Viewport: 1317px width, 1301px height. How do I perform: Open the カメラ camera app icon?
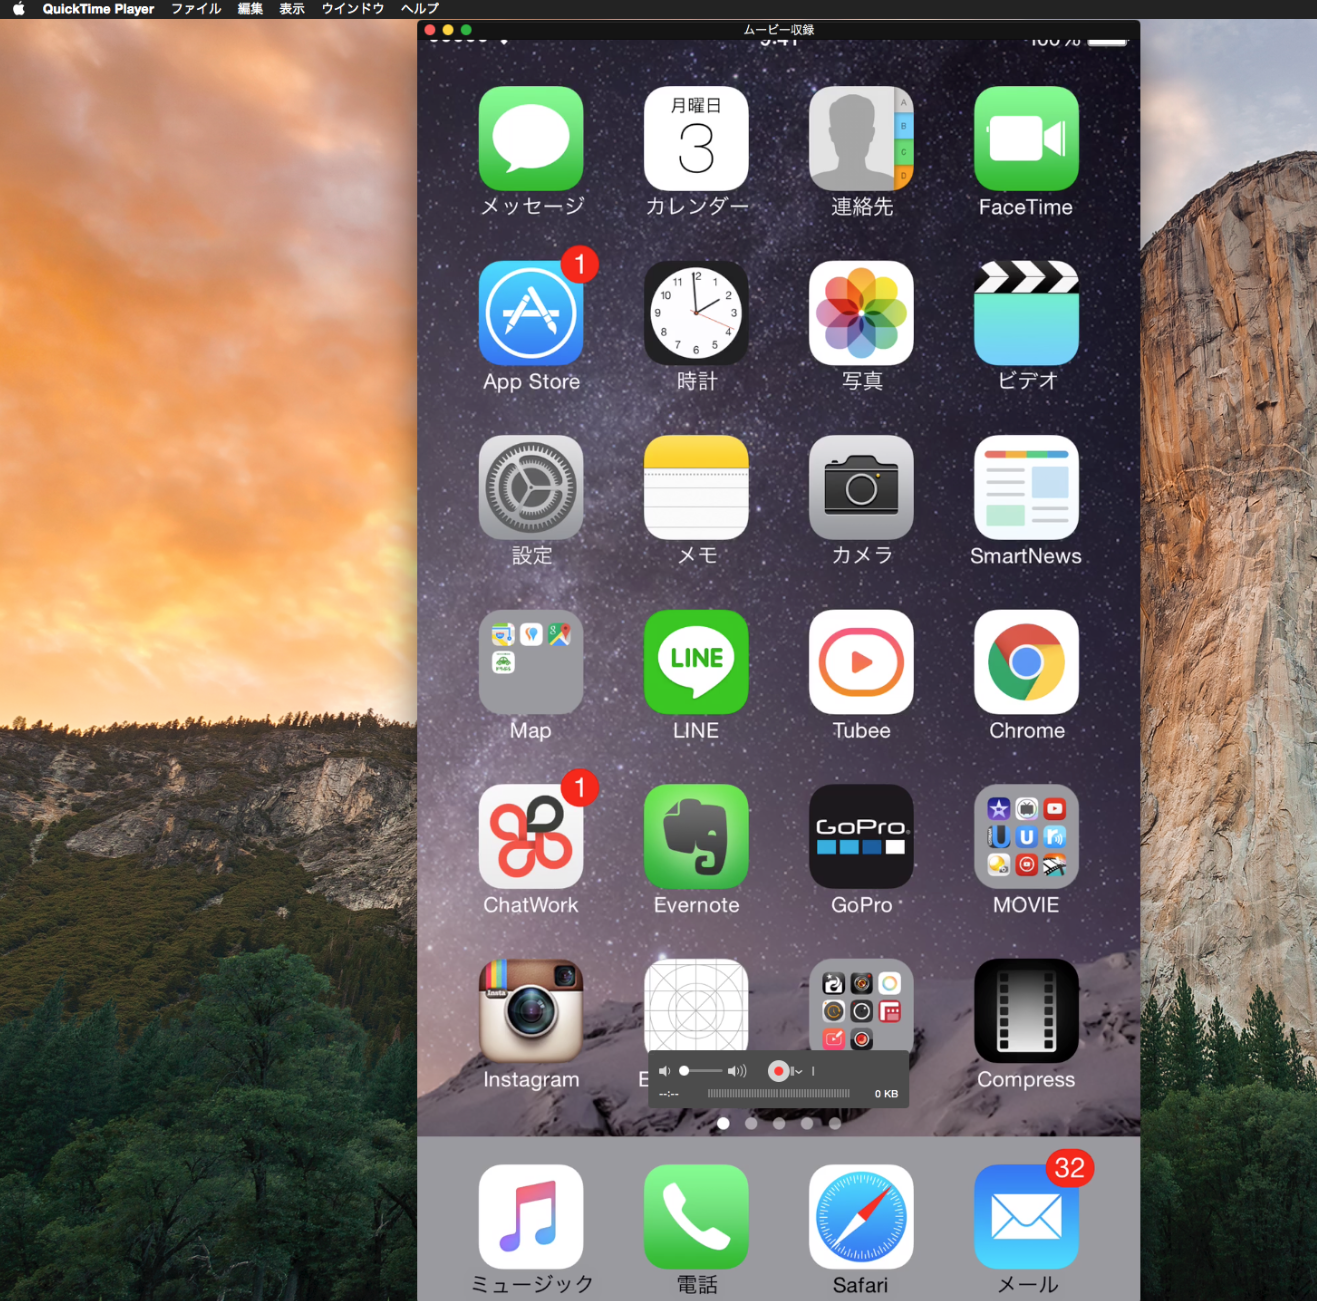click(x=861, y=487)
